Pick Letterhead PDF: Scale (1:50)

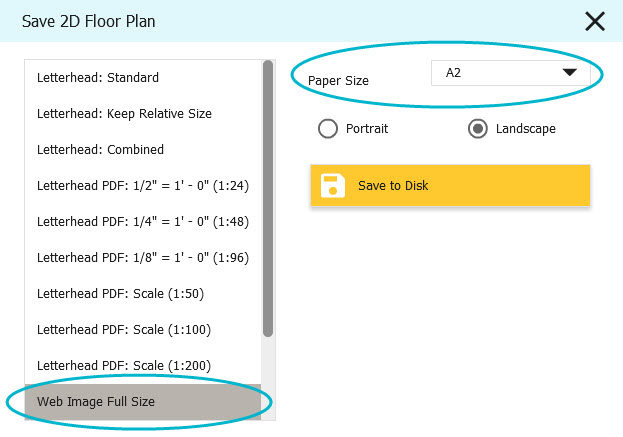tap(143, 294)
